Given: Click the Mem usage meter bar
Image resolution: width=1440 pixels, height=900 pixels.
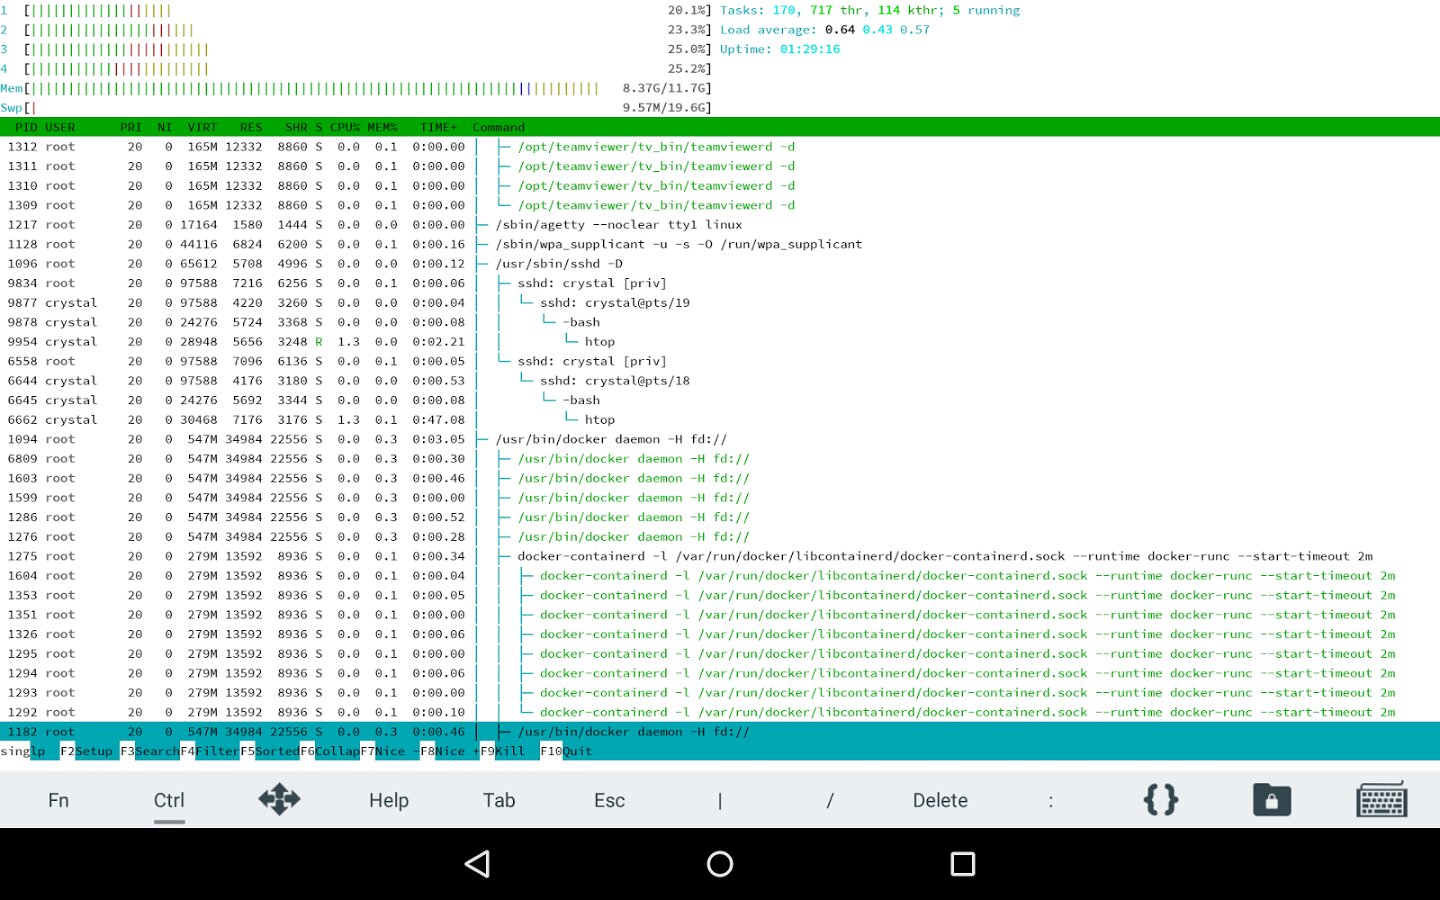Looking at the screenshot, I should 312,88.
